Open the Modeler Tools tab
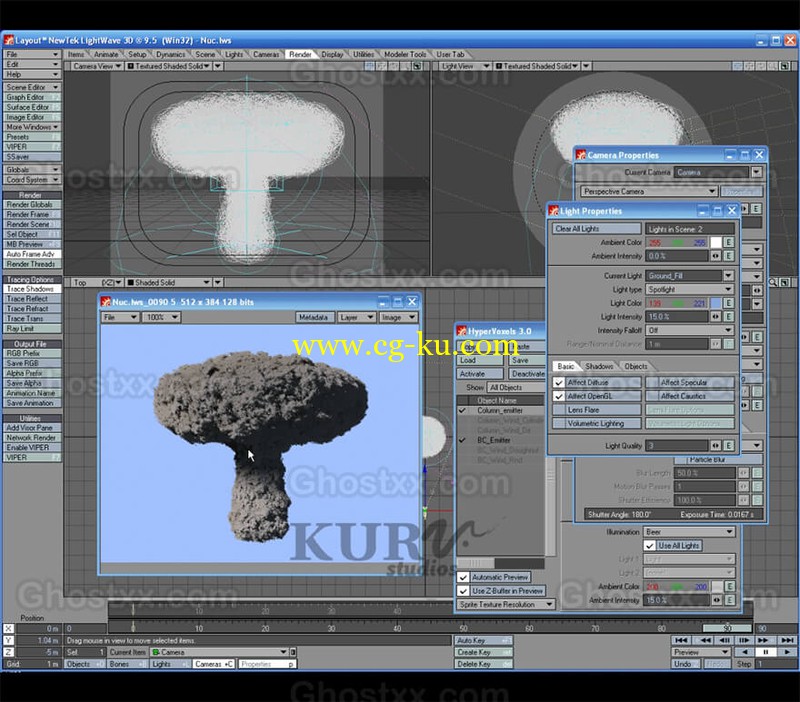Screen dimensions: 800x702 pos(405,55)
